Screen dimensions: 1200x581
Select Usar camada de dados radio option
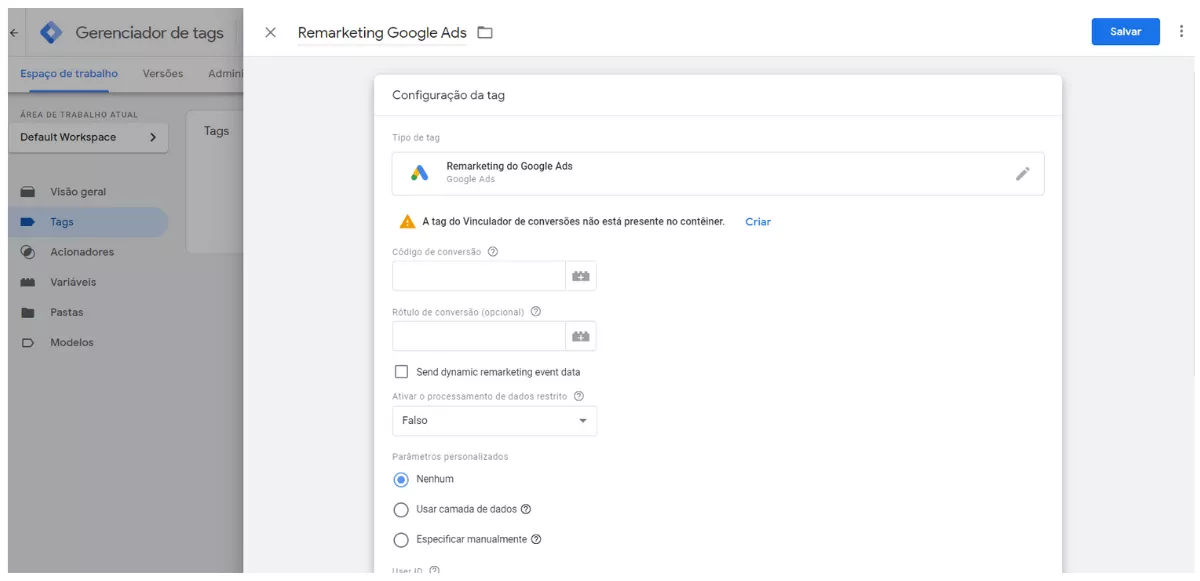(x=401, y=509)
